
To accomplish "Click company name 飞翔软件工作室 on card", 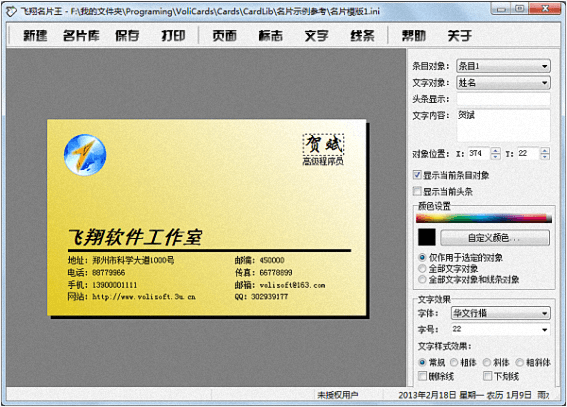I will pos(135,237).
